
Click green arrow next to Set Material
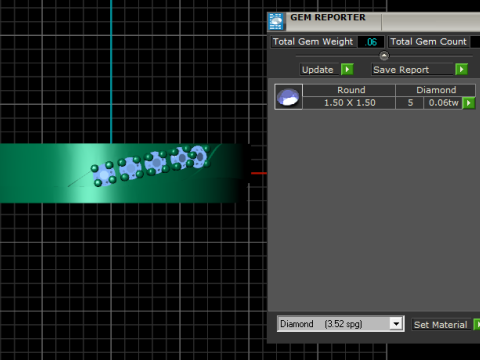pos(477,324)
